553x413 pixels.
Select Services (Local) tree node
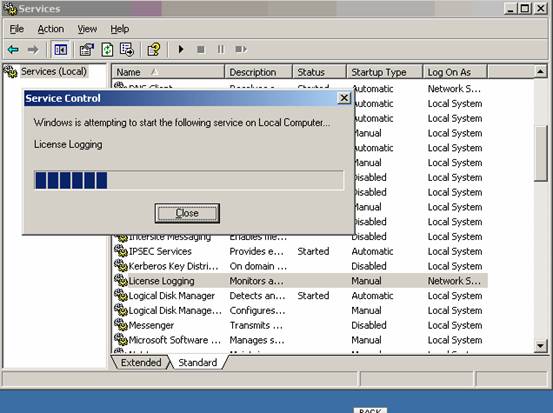(53, 72)
